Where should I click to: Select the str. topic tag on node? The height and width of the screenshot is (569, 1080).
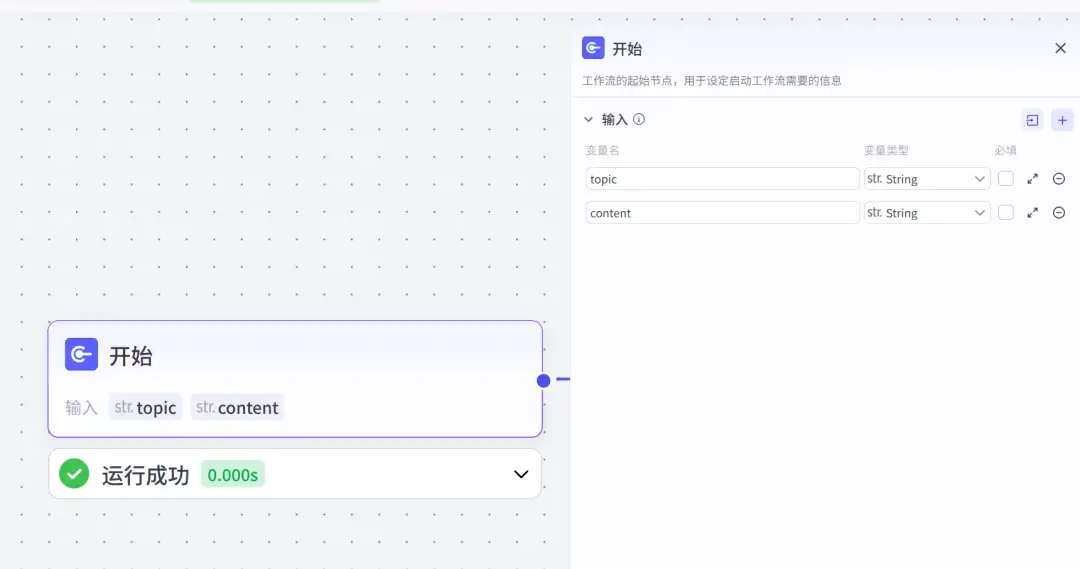point(145,407)
